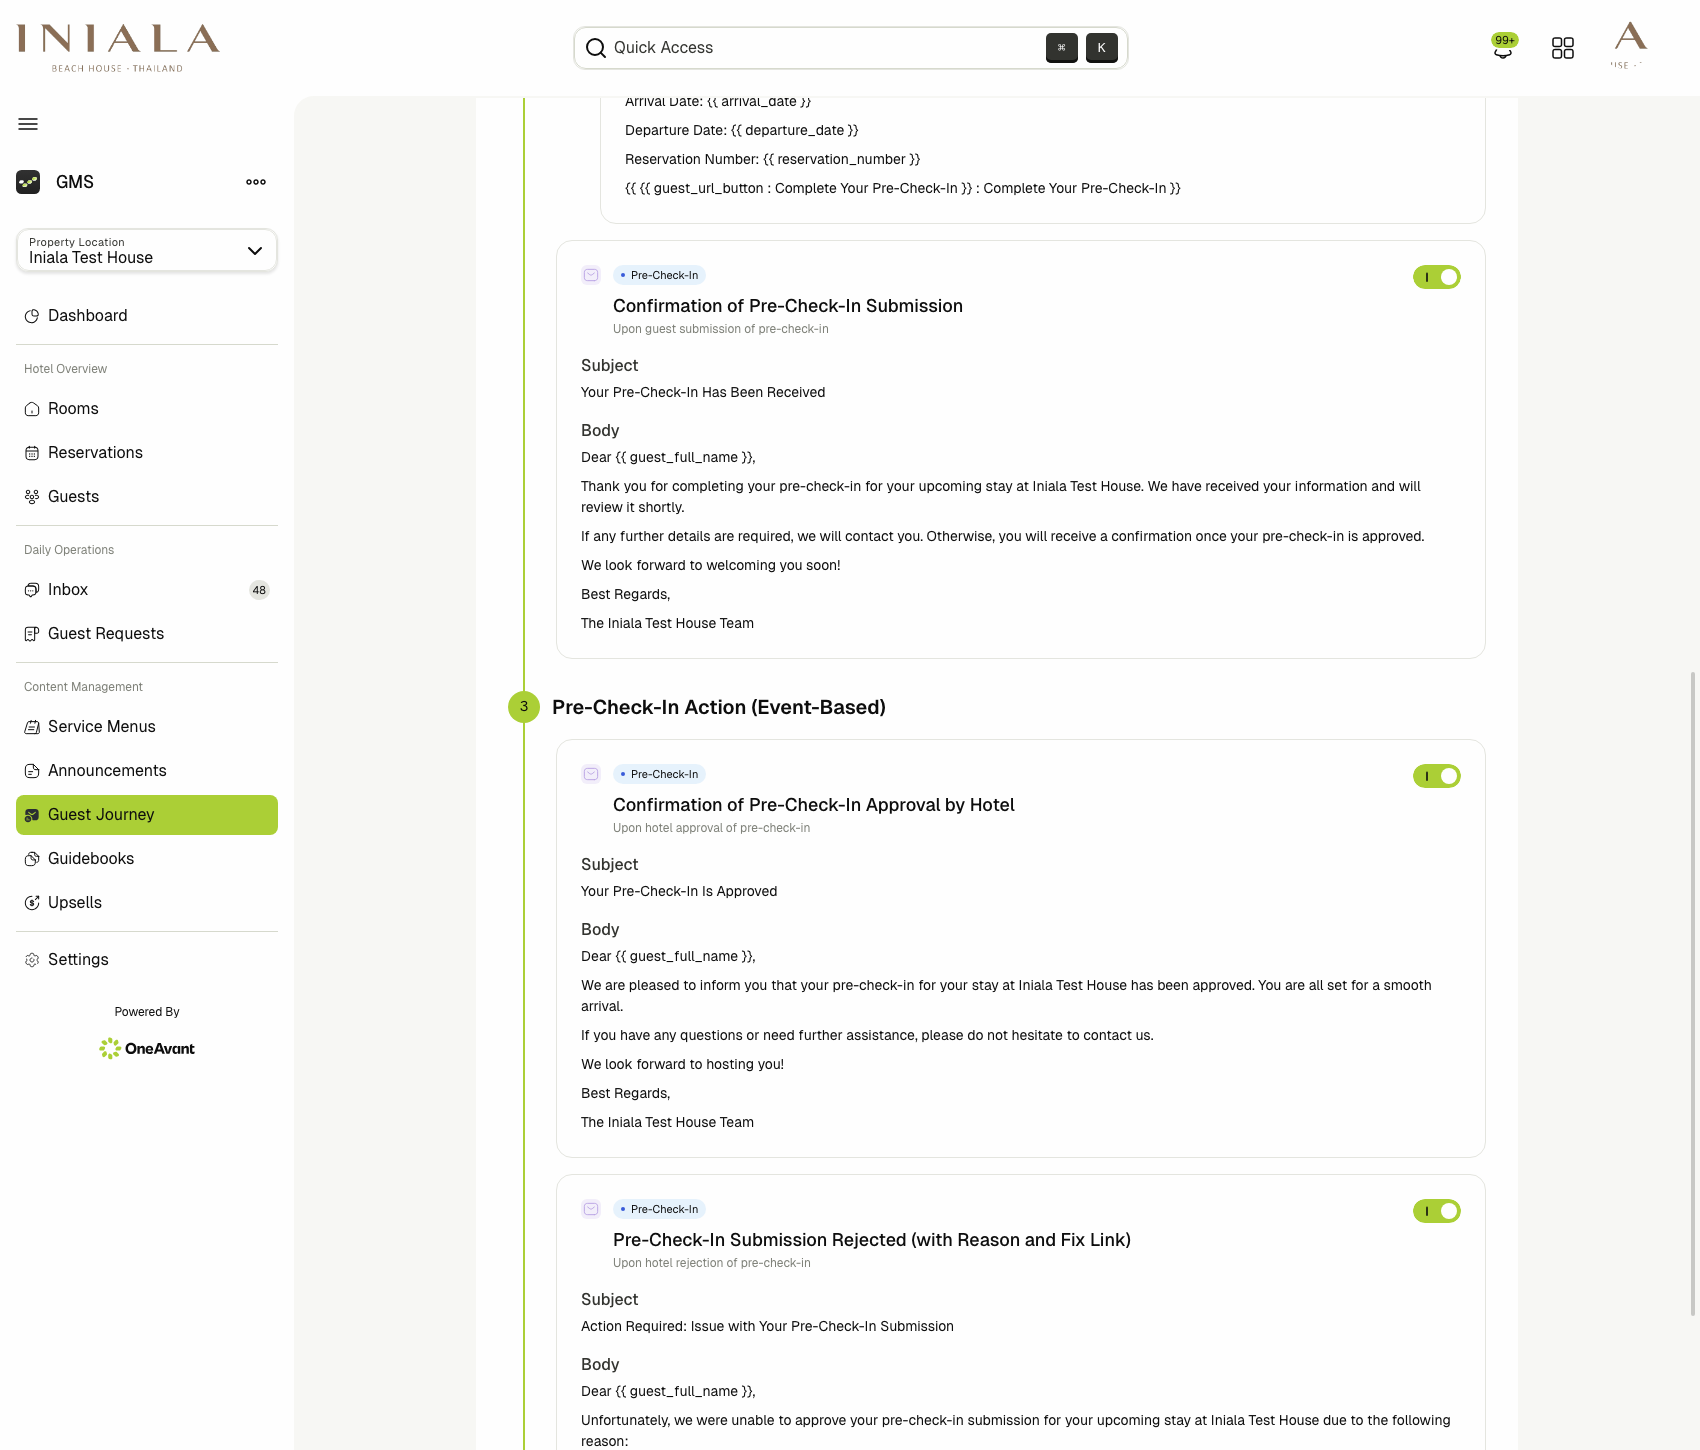
Task: Open the Service Menus icon
Action: (33, 726)
